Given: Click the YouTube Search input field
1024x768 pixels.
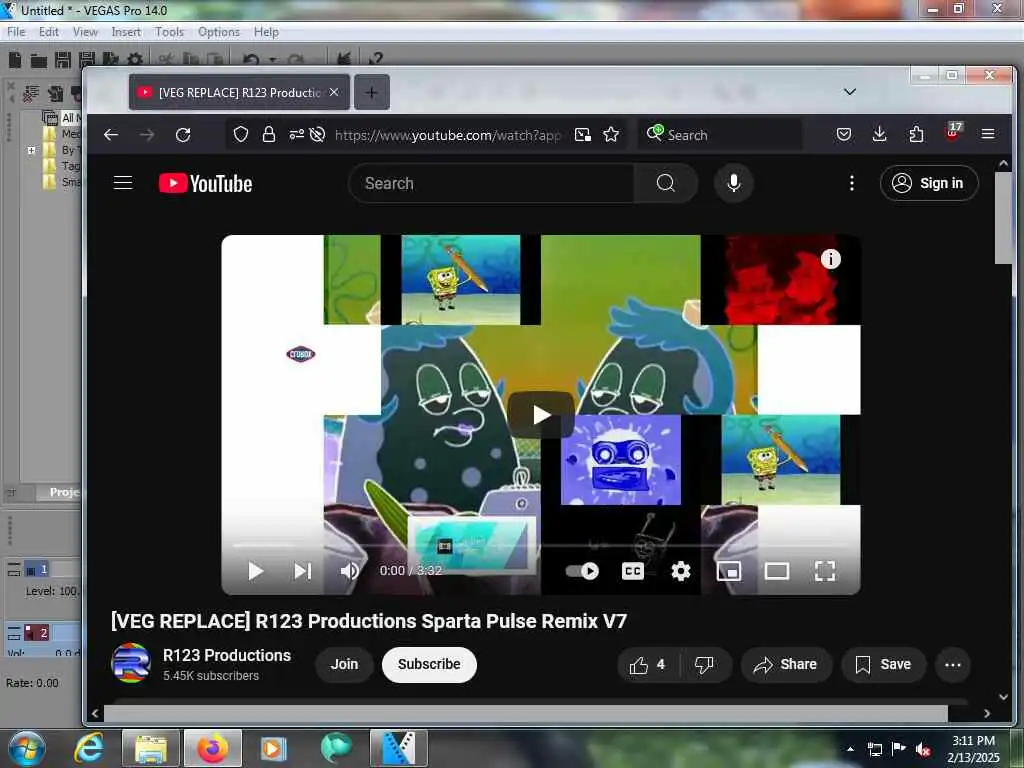Looking at the screenshot, I should 491,184.
